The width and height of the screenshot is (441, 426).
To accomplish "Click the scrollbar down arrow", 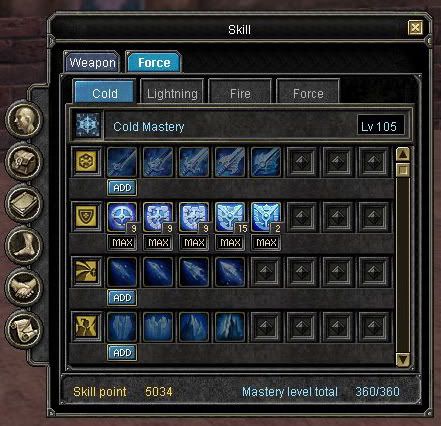I will 403,360.
